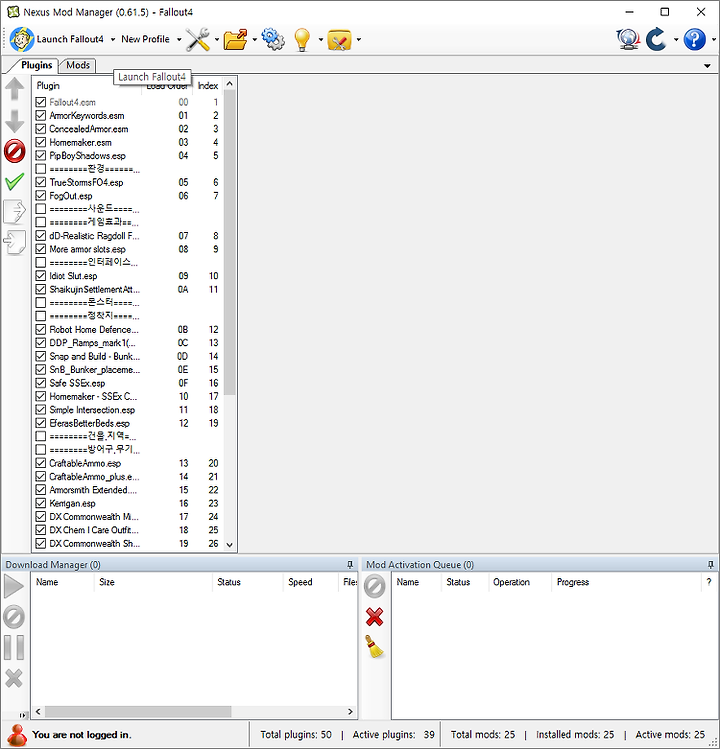Open dropdown arrow next to light bulb icon
Image resolution: width=720 pixels, height=749 pixels.
320,40
